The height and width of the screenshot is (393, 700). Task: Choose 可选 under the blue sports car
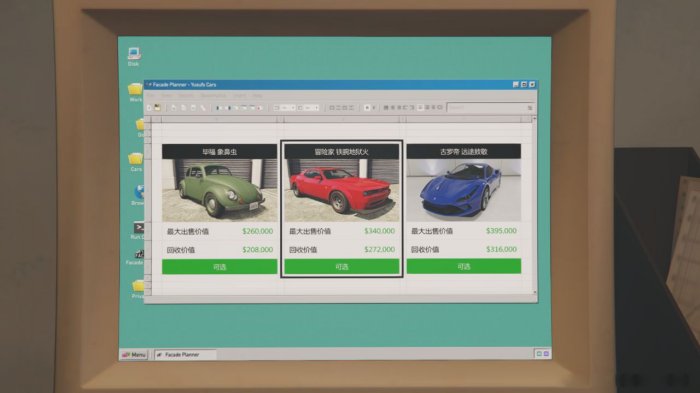463,266
